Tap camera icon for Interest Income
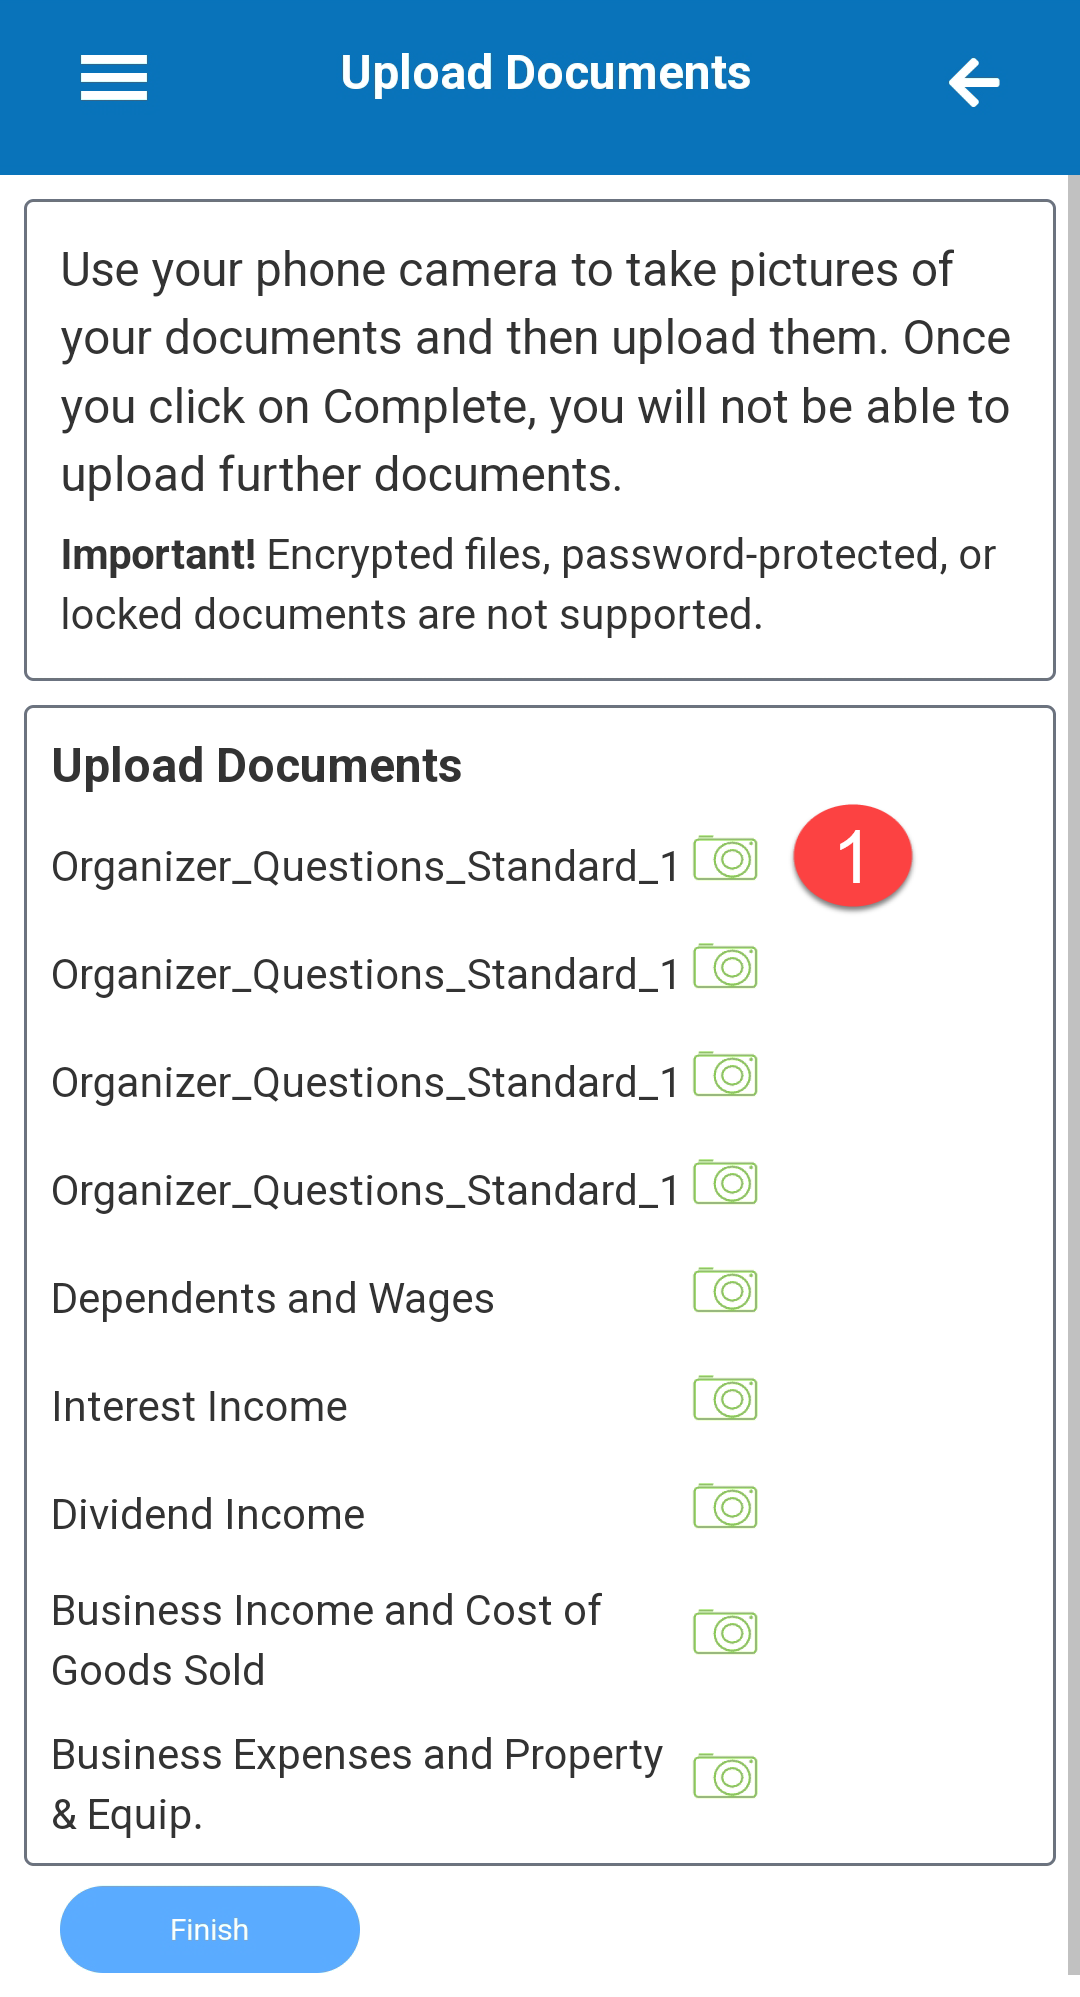Viewport: 1080px width, 1997px height. pos(726,1398)
